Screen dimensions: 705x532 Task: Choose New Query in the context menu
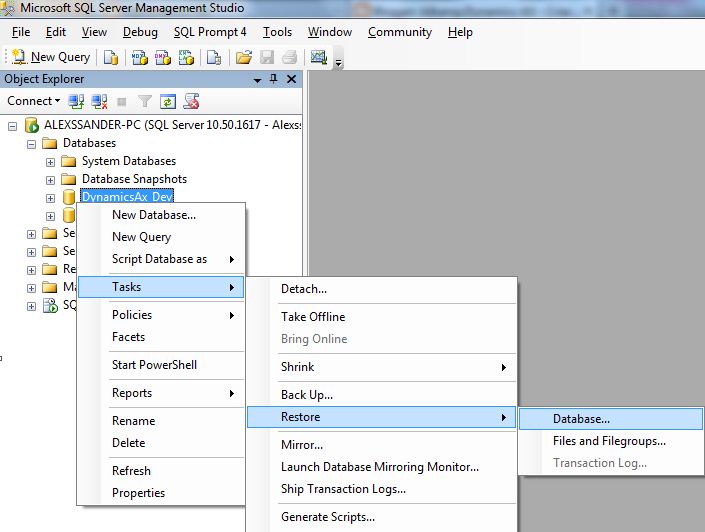(162, 237)
